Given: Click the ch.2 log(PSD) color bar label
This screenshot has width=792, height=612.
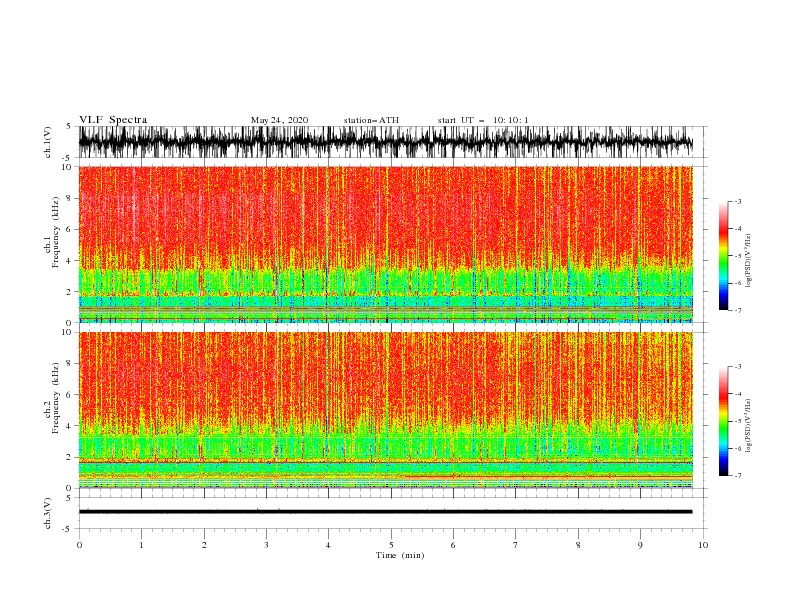Looking at the screenshot, I should [x=748, y=426].
